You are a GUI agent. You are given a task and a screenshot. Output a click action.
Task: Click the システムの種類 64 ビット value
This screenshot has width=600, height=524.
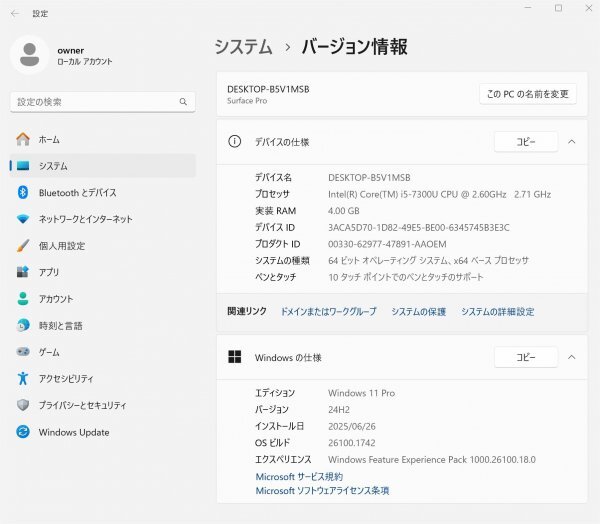click(x=428, y=260)
